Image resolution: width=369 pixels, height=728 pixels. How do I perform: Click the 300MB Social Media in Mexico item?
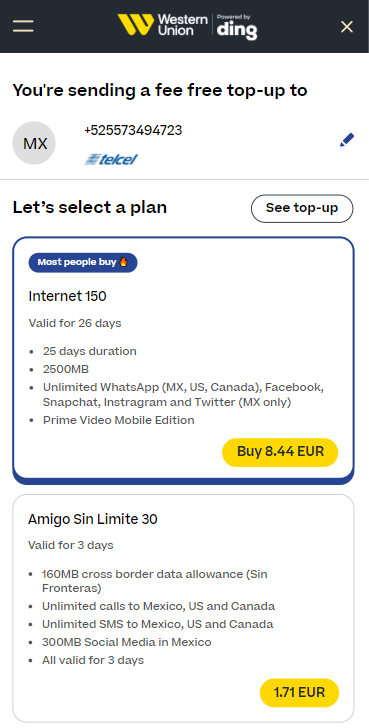(127, 643)
